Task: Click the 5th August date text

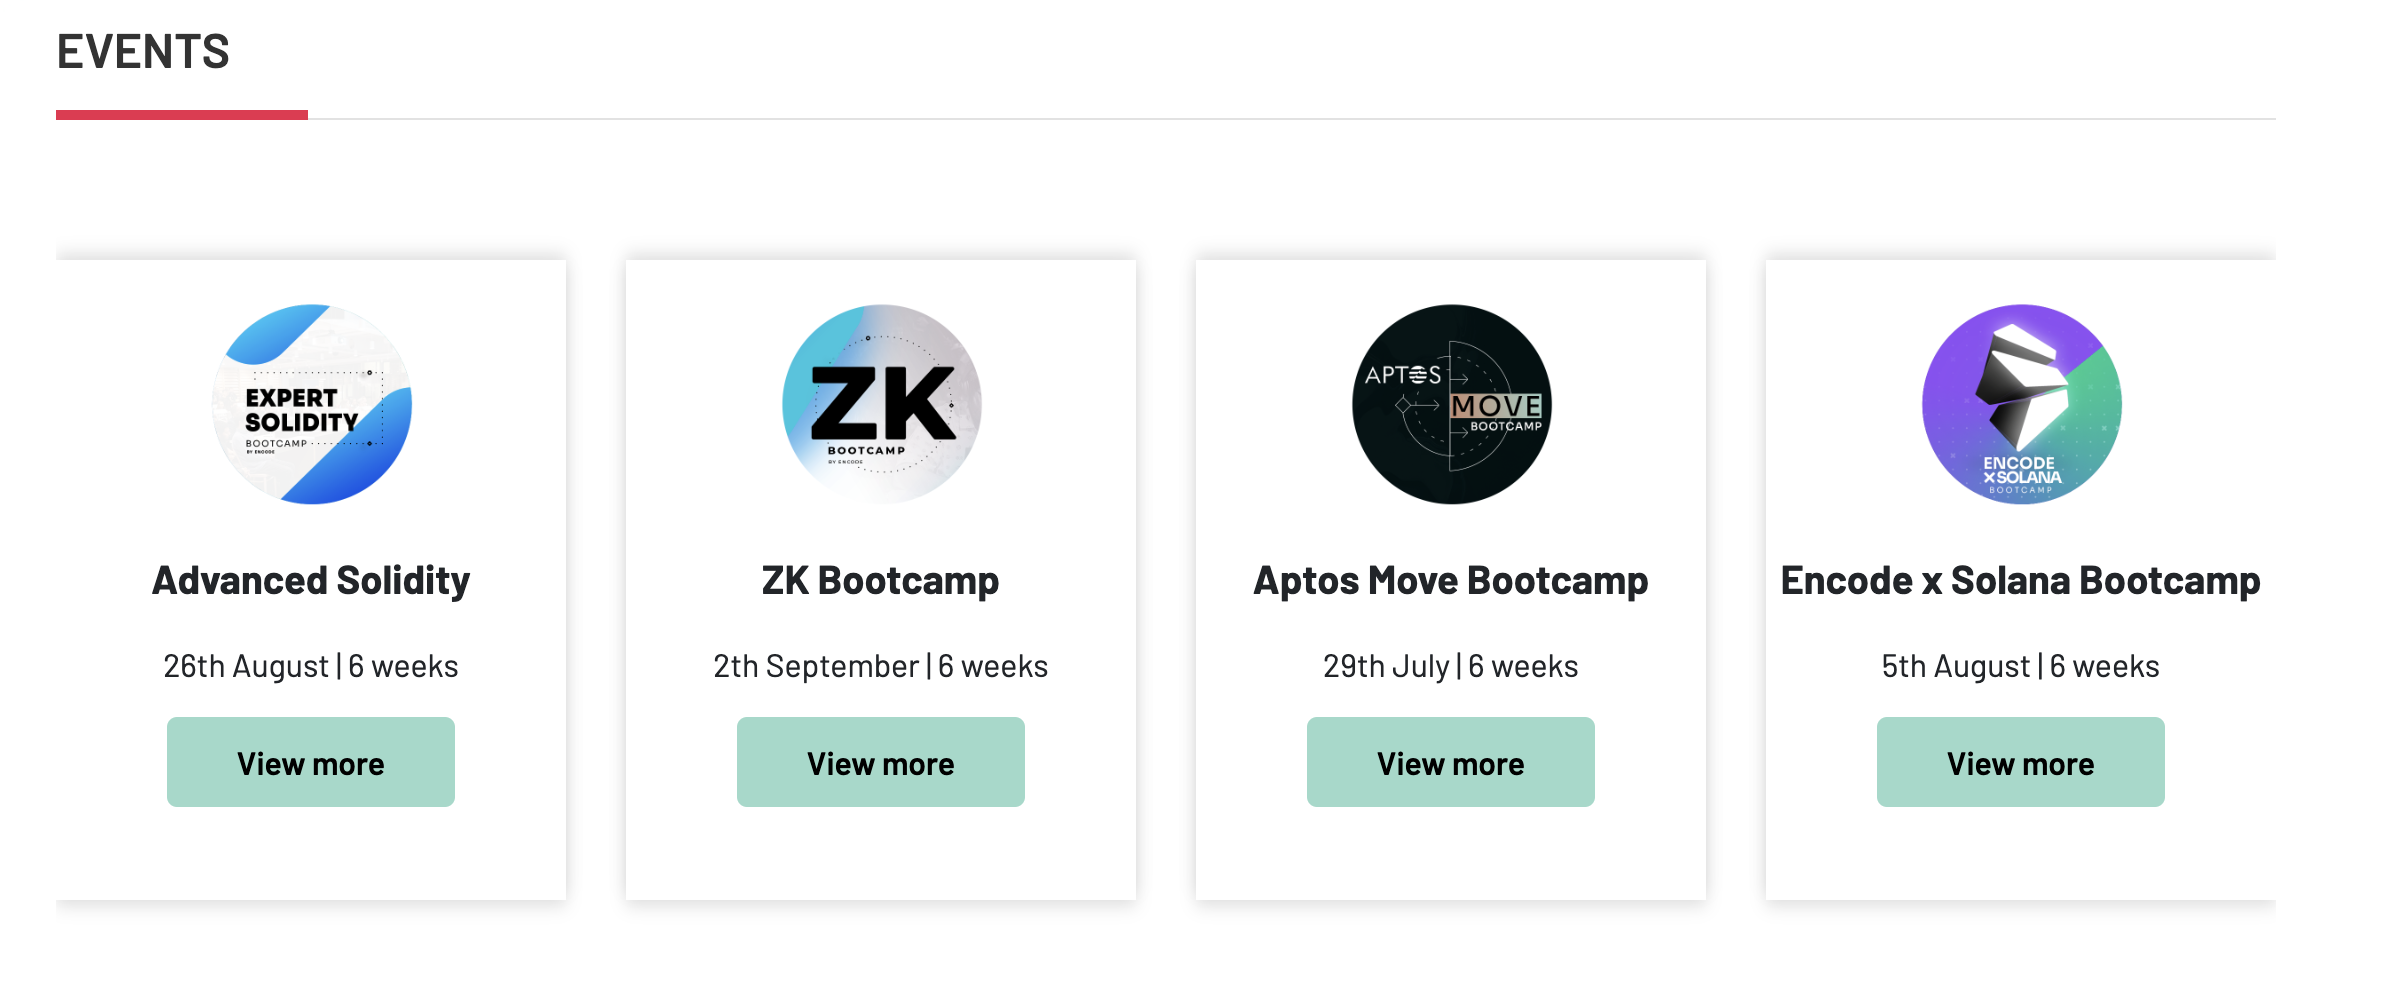Action: point(2020,665)
